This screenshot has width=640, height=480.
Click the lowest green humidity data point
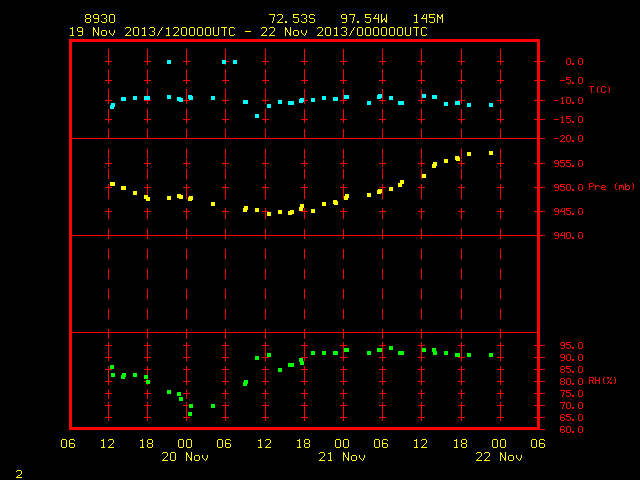point(190,414)
